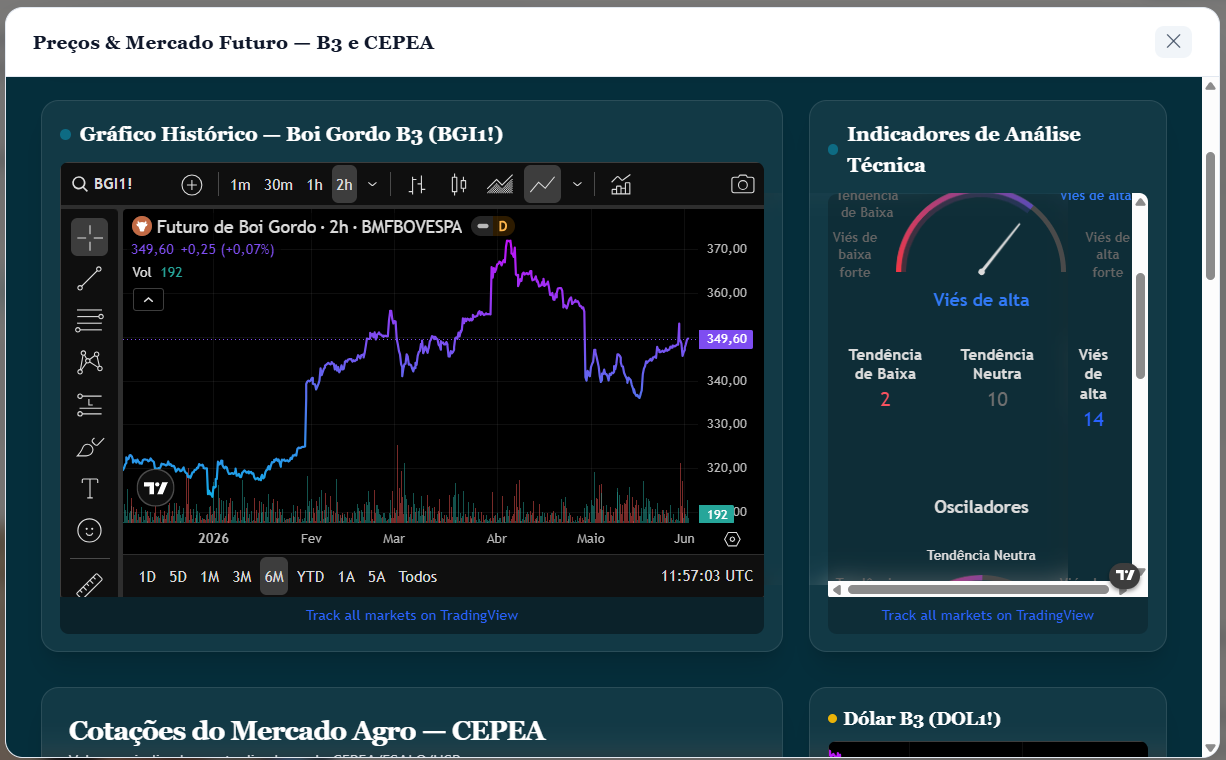Image resolution: width=1226 pixels, height=760 pixels.
Task: Select the forecasting and measurement tool
Action: tap(89, 405)
